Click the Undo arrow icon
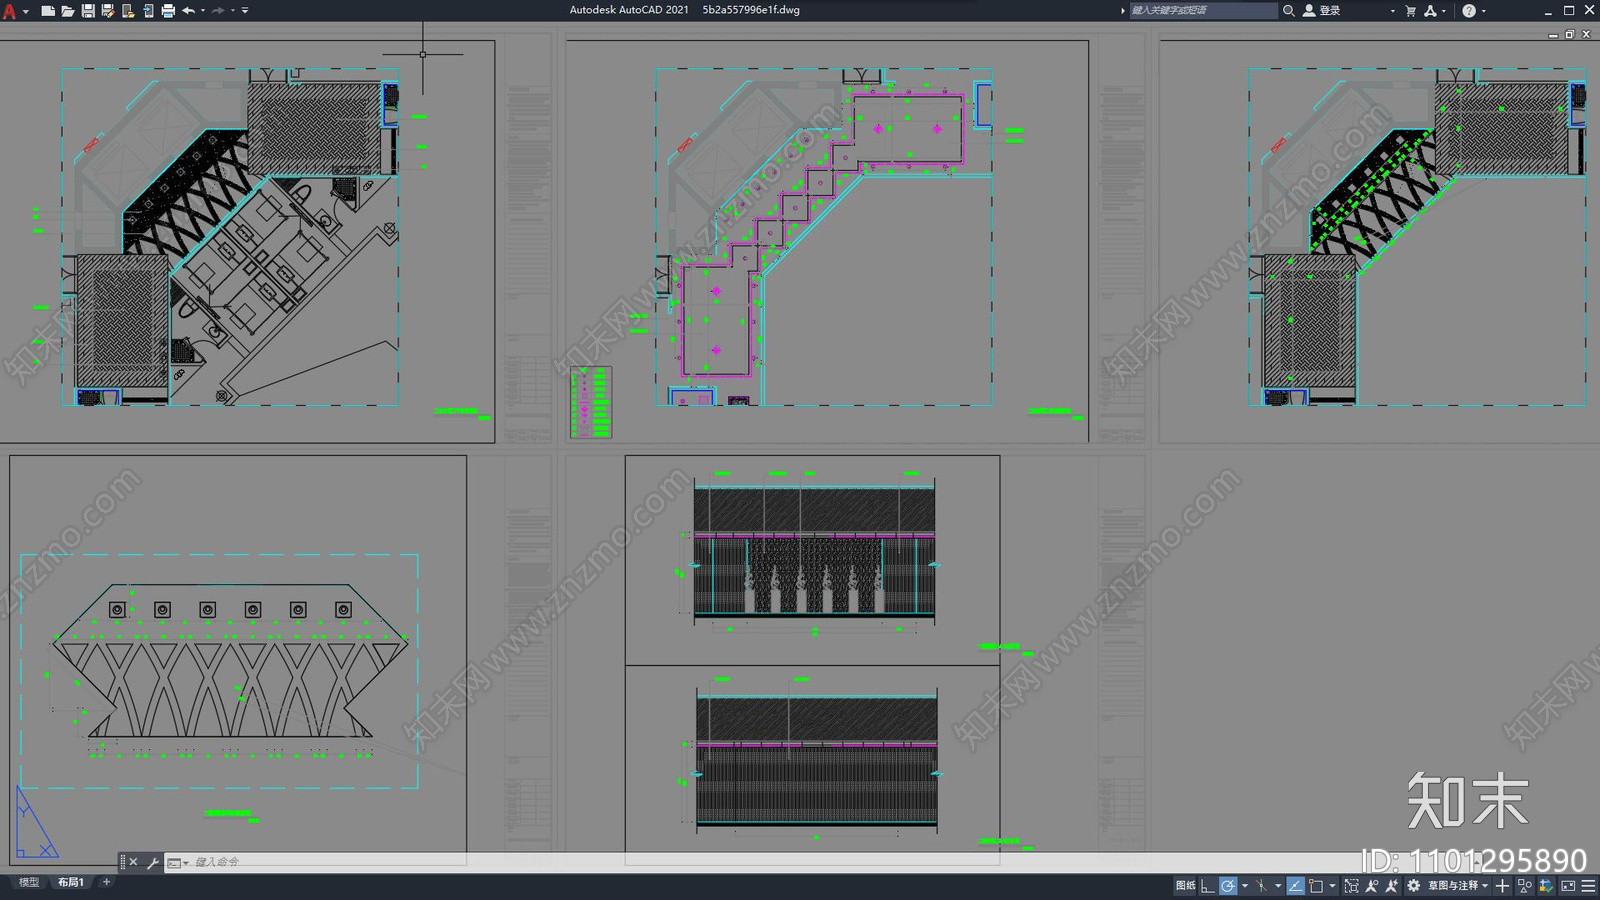Image resolution: width=1600 pixels, height=900 pixels. 188,10
